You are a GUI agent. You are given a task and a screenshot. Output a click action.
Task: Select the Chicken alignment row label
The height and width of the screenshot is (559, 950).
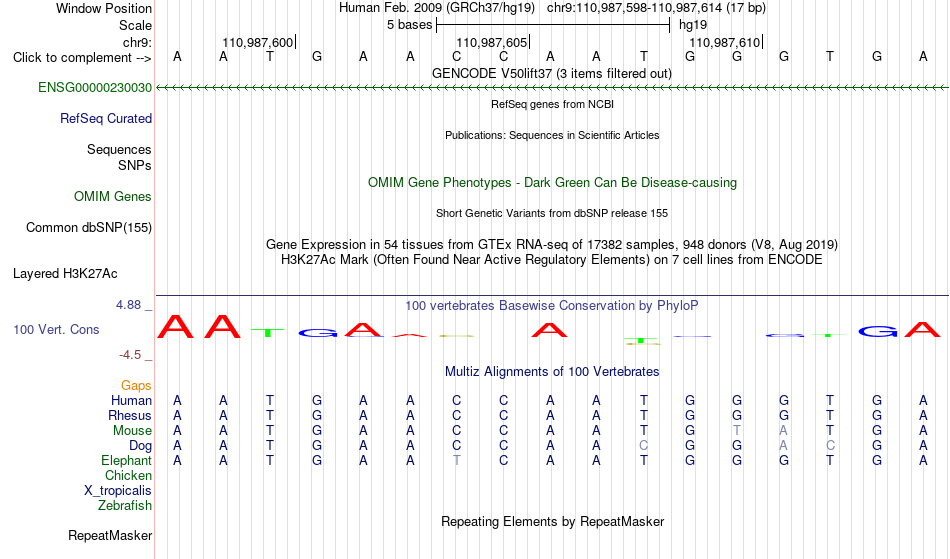[x=128, y=476]
